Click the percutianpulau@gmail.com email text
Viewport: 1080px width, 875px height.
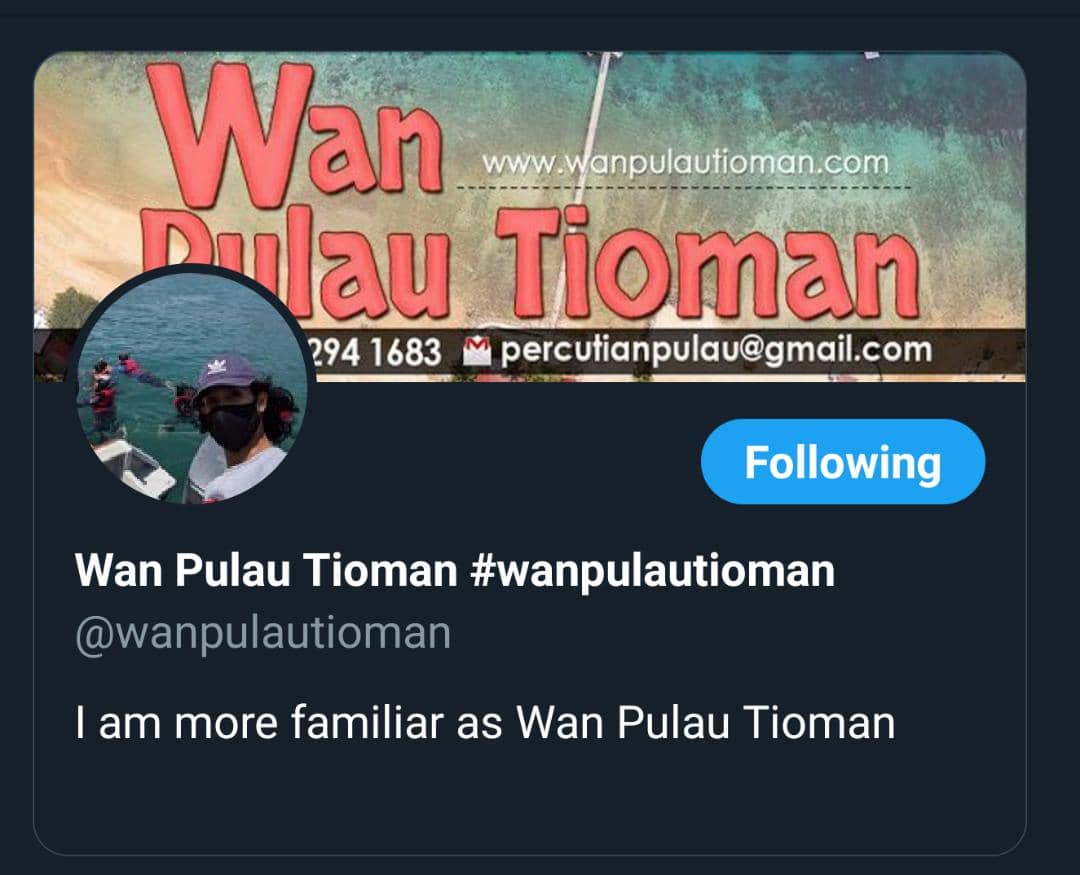coord(716,351)
